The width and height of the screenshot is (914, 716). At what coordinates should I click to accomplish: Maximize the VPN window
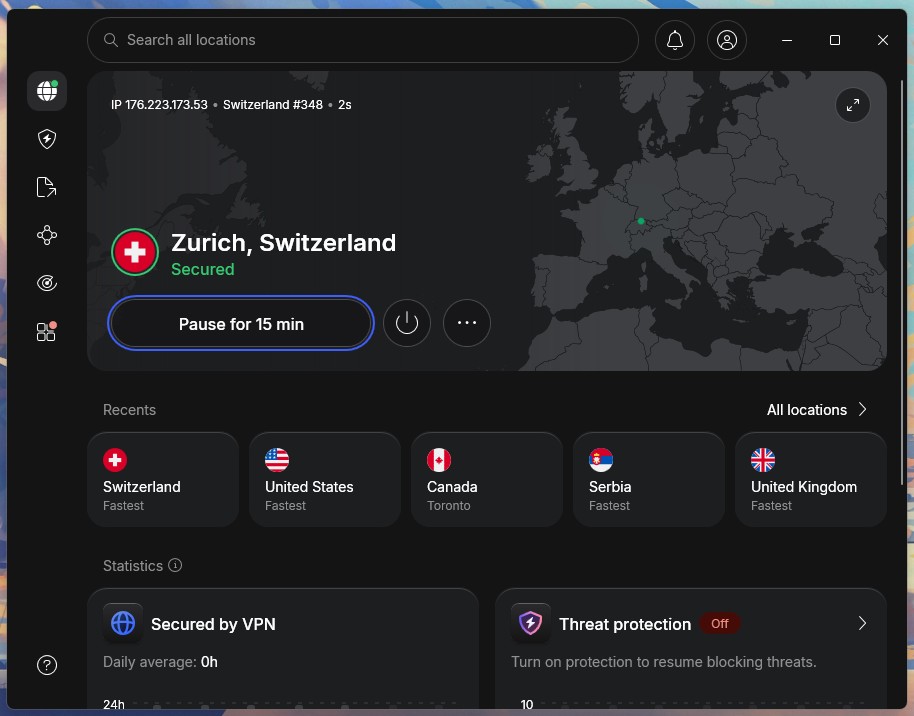tap(835, 40)
